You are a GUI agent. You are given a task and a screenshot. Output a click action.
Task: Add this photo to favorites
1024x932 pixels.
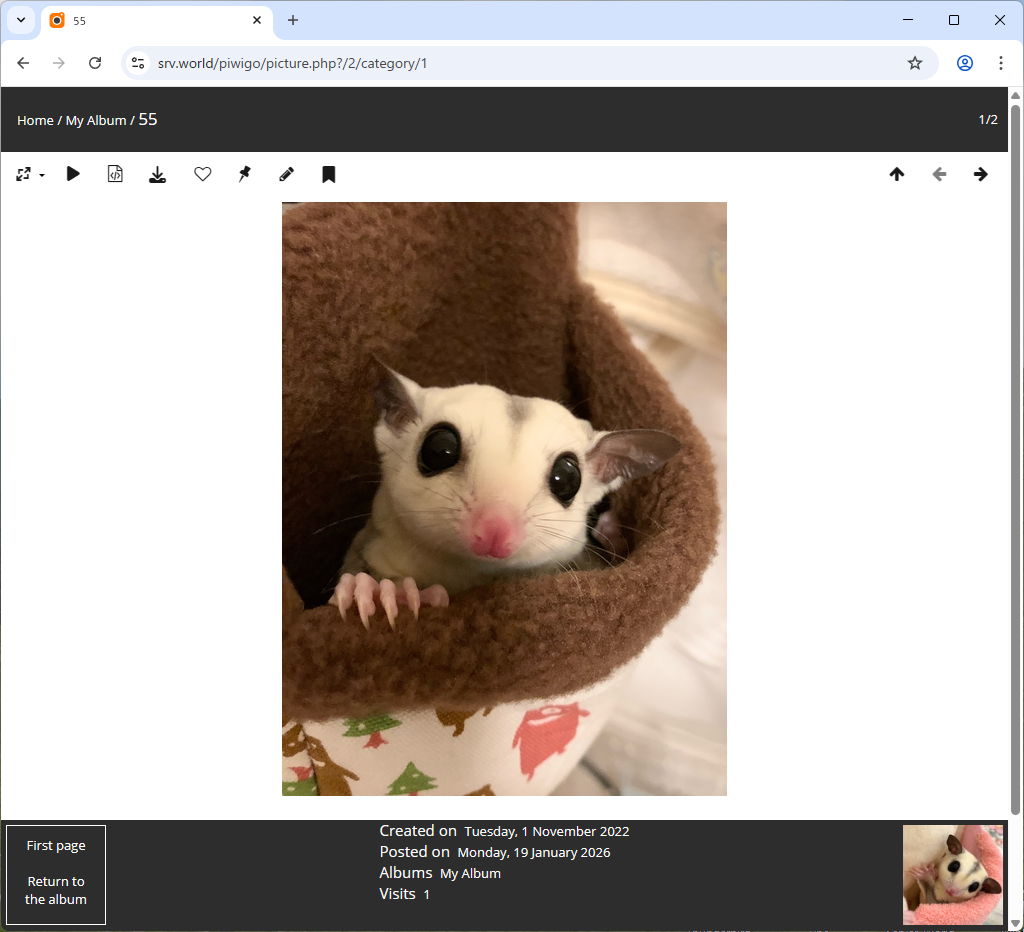coord(202,173)
